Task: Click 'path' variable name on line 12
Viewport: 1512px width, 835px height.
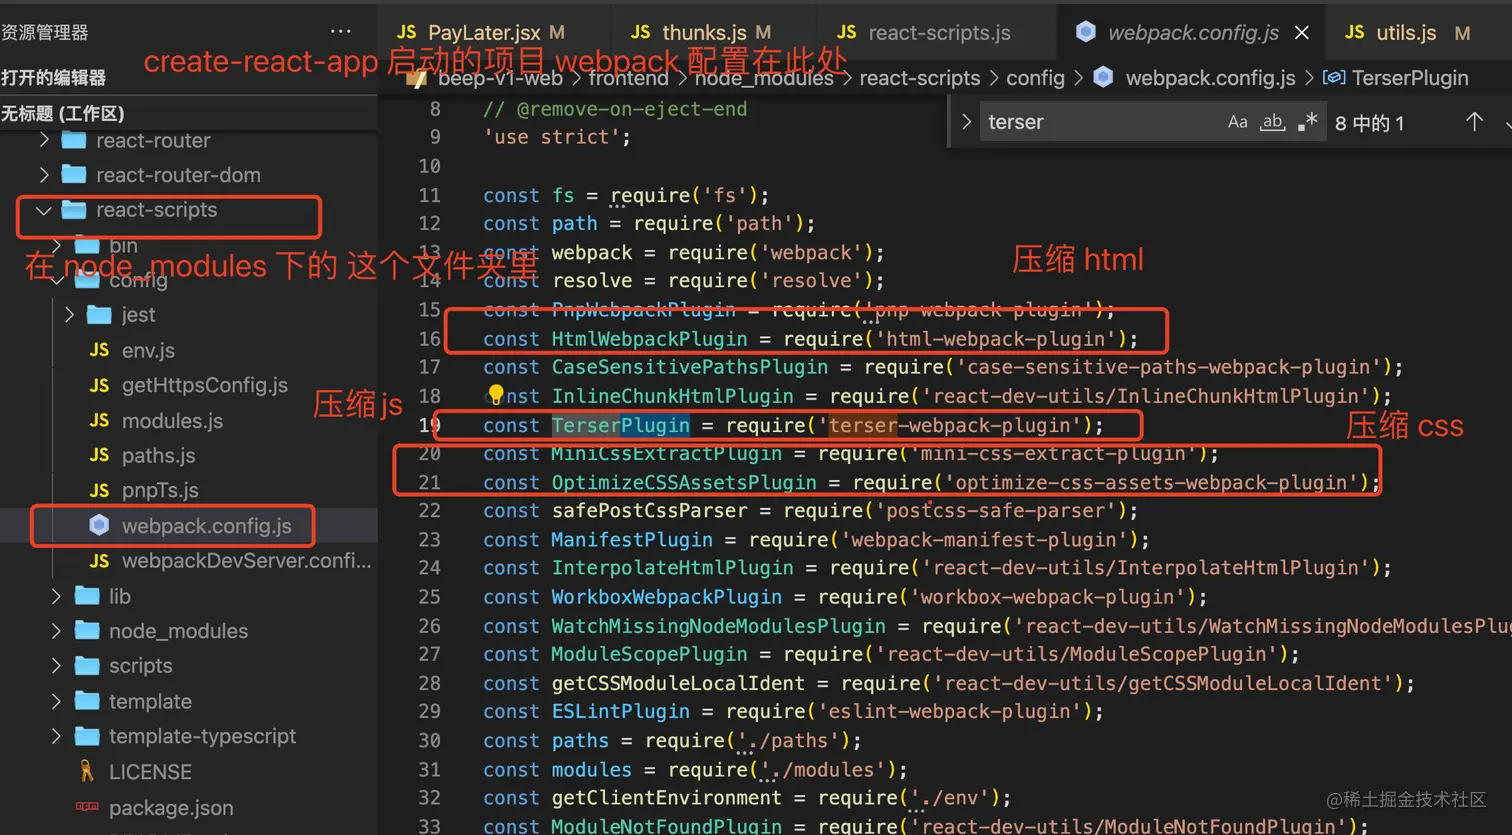Action: pyautogui.click(x=575, y=224)
